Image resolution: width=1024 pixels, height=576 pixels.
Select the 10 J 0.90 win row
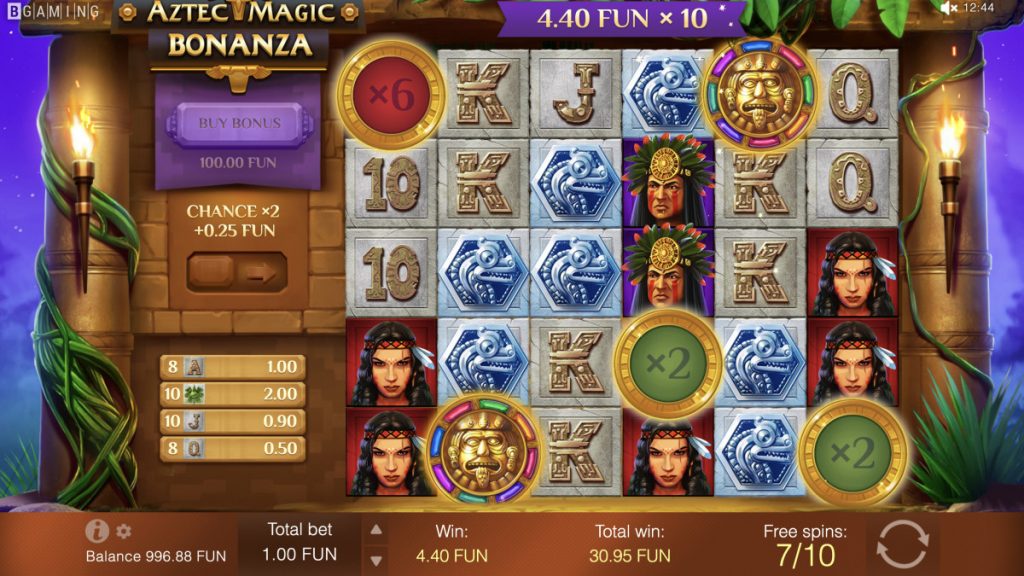[232, 421]
